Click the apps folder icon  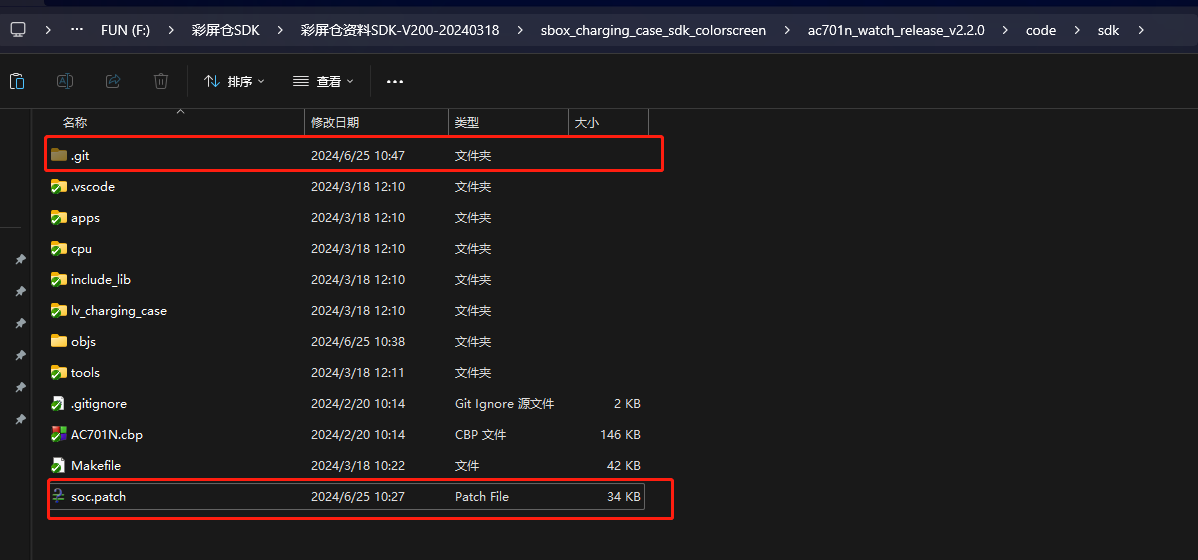point(59,218)
